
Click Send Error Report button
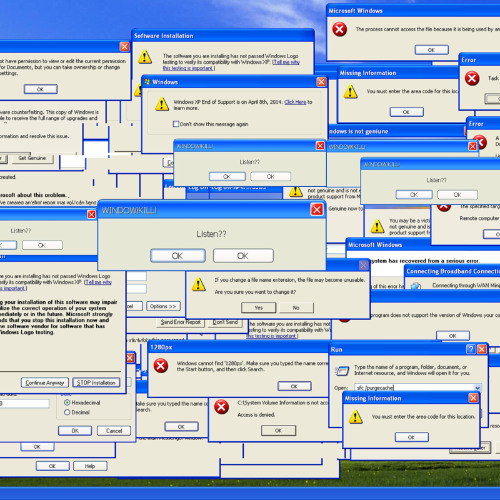180,322
